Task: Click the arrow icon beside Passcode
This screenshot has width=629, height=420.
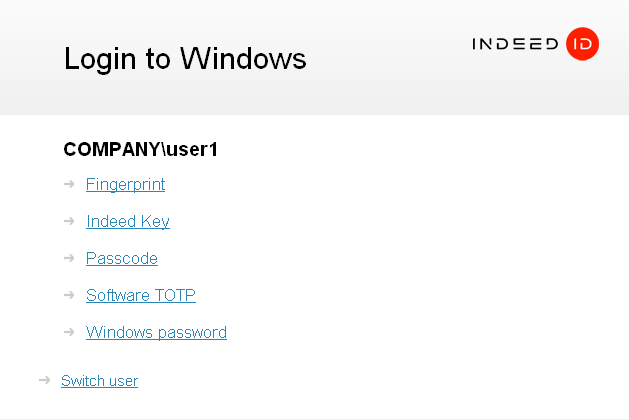Action: [69, 258]
